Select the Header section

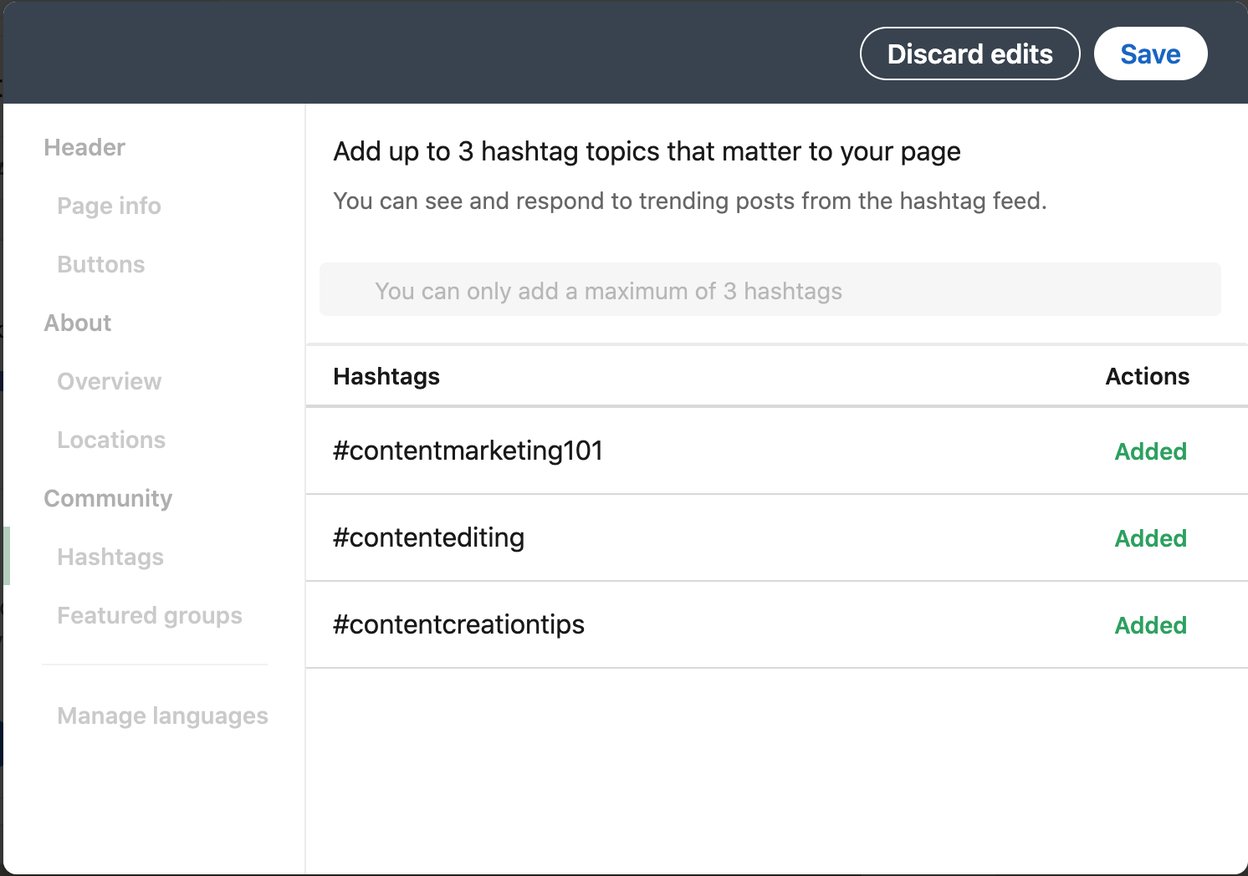point(84,147)
